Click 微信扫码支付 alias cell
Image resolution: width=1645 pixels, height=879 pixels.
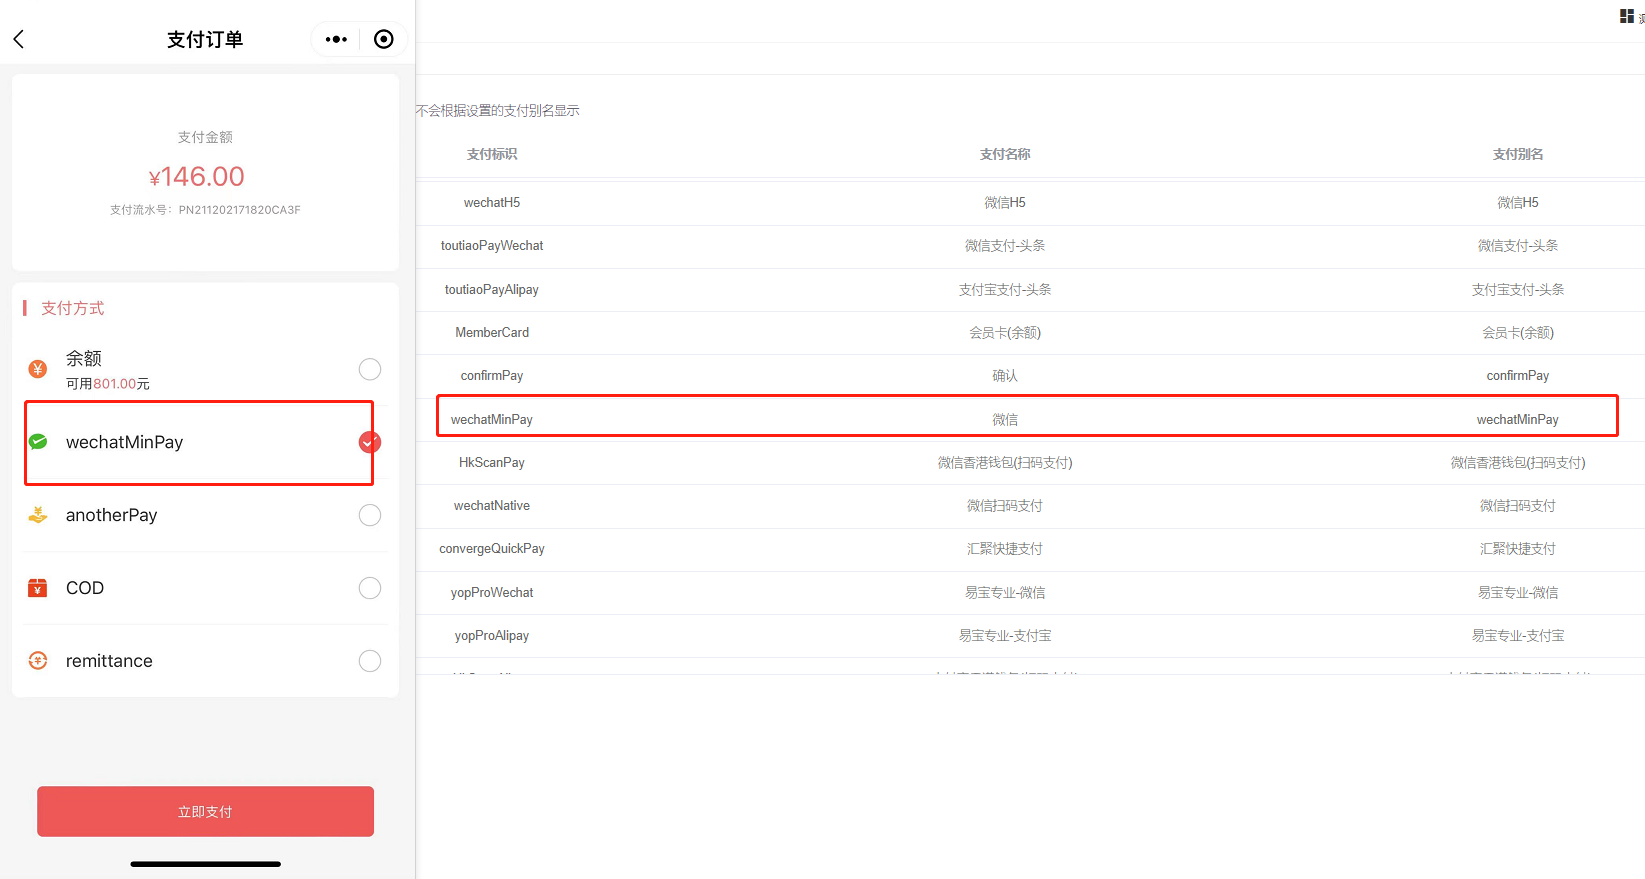pyautogui.click(x=1518, y=506)
